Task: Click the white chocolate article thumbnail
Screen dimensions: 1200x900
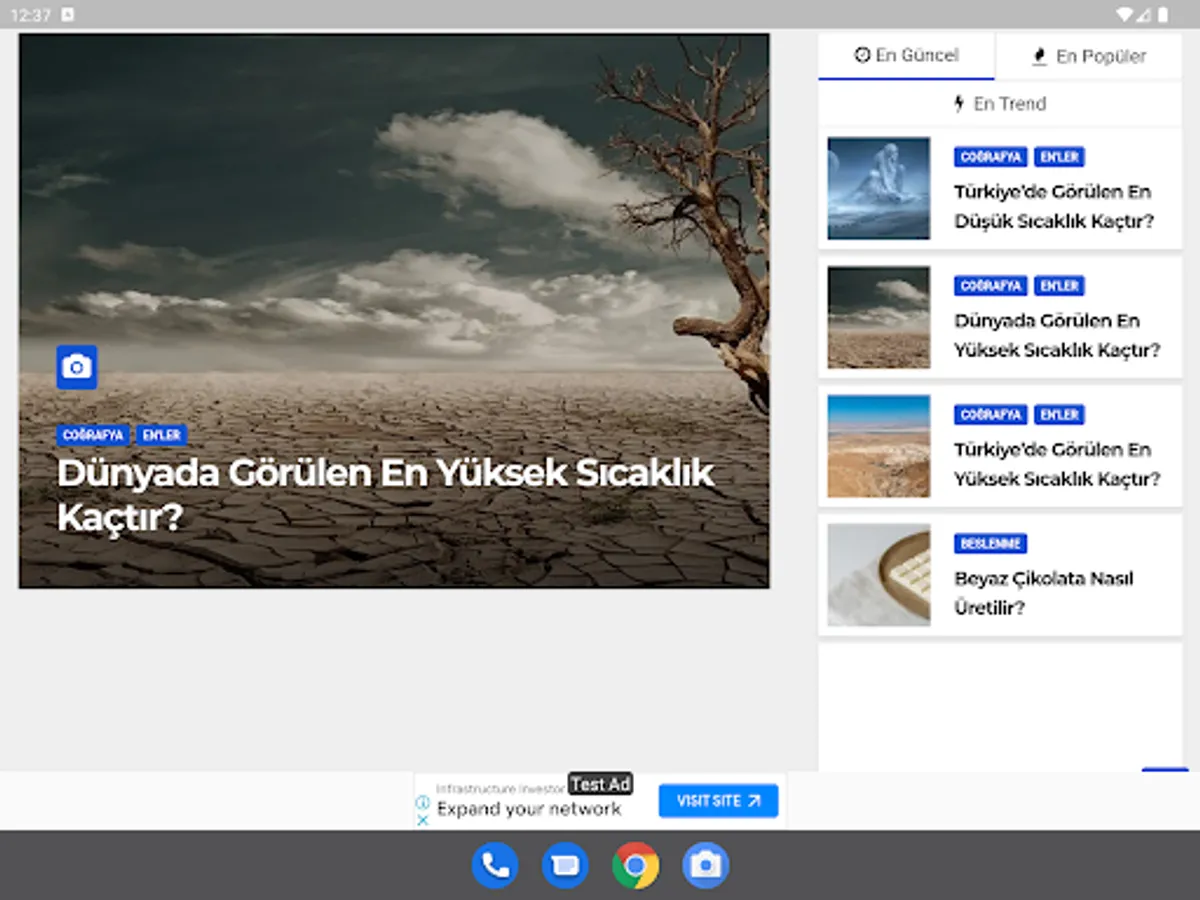Action: point(879,575)
